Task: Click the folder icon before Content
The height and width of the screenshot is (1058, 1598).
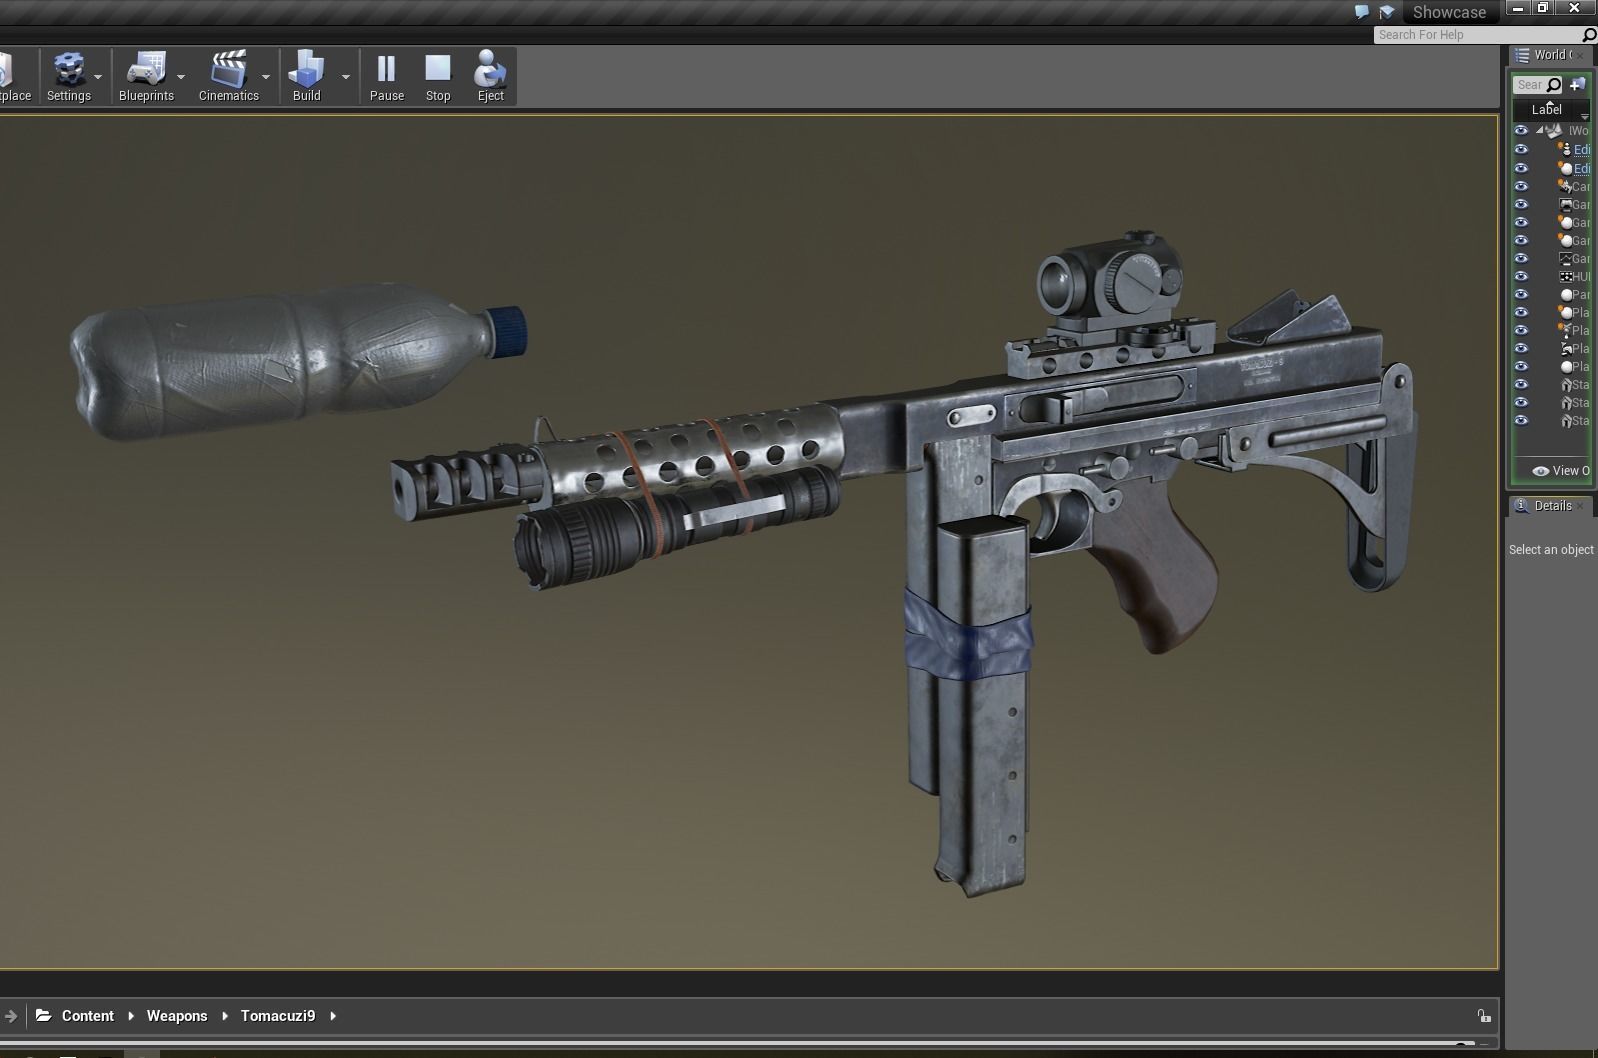Action: 43,1015
